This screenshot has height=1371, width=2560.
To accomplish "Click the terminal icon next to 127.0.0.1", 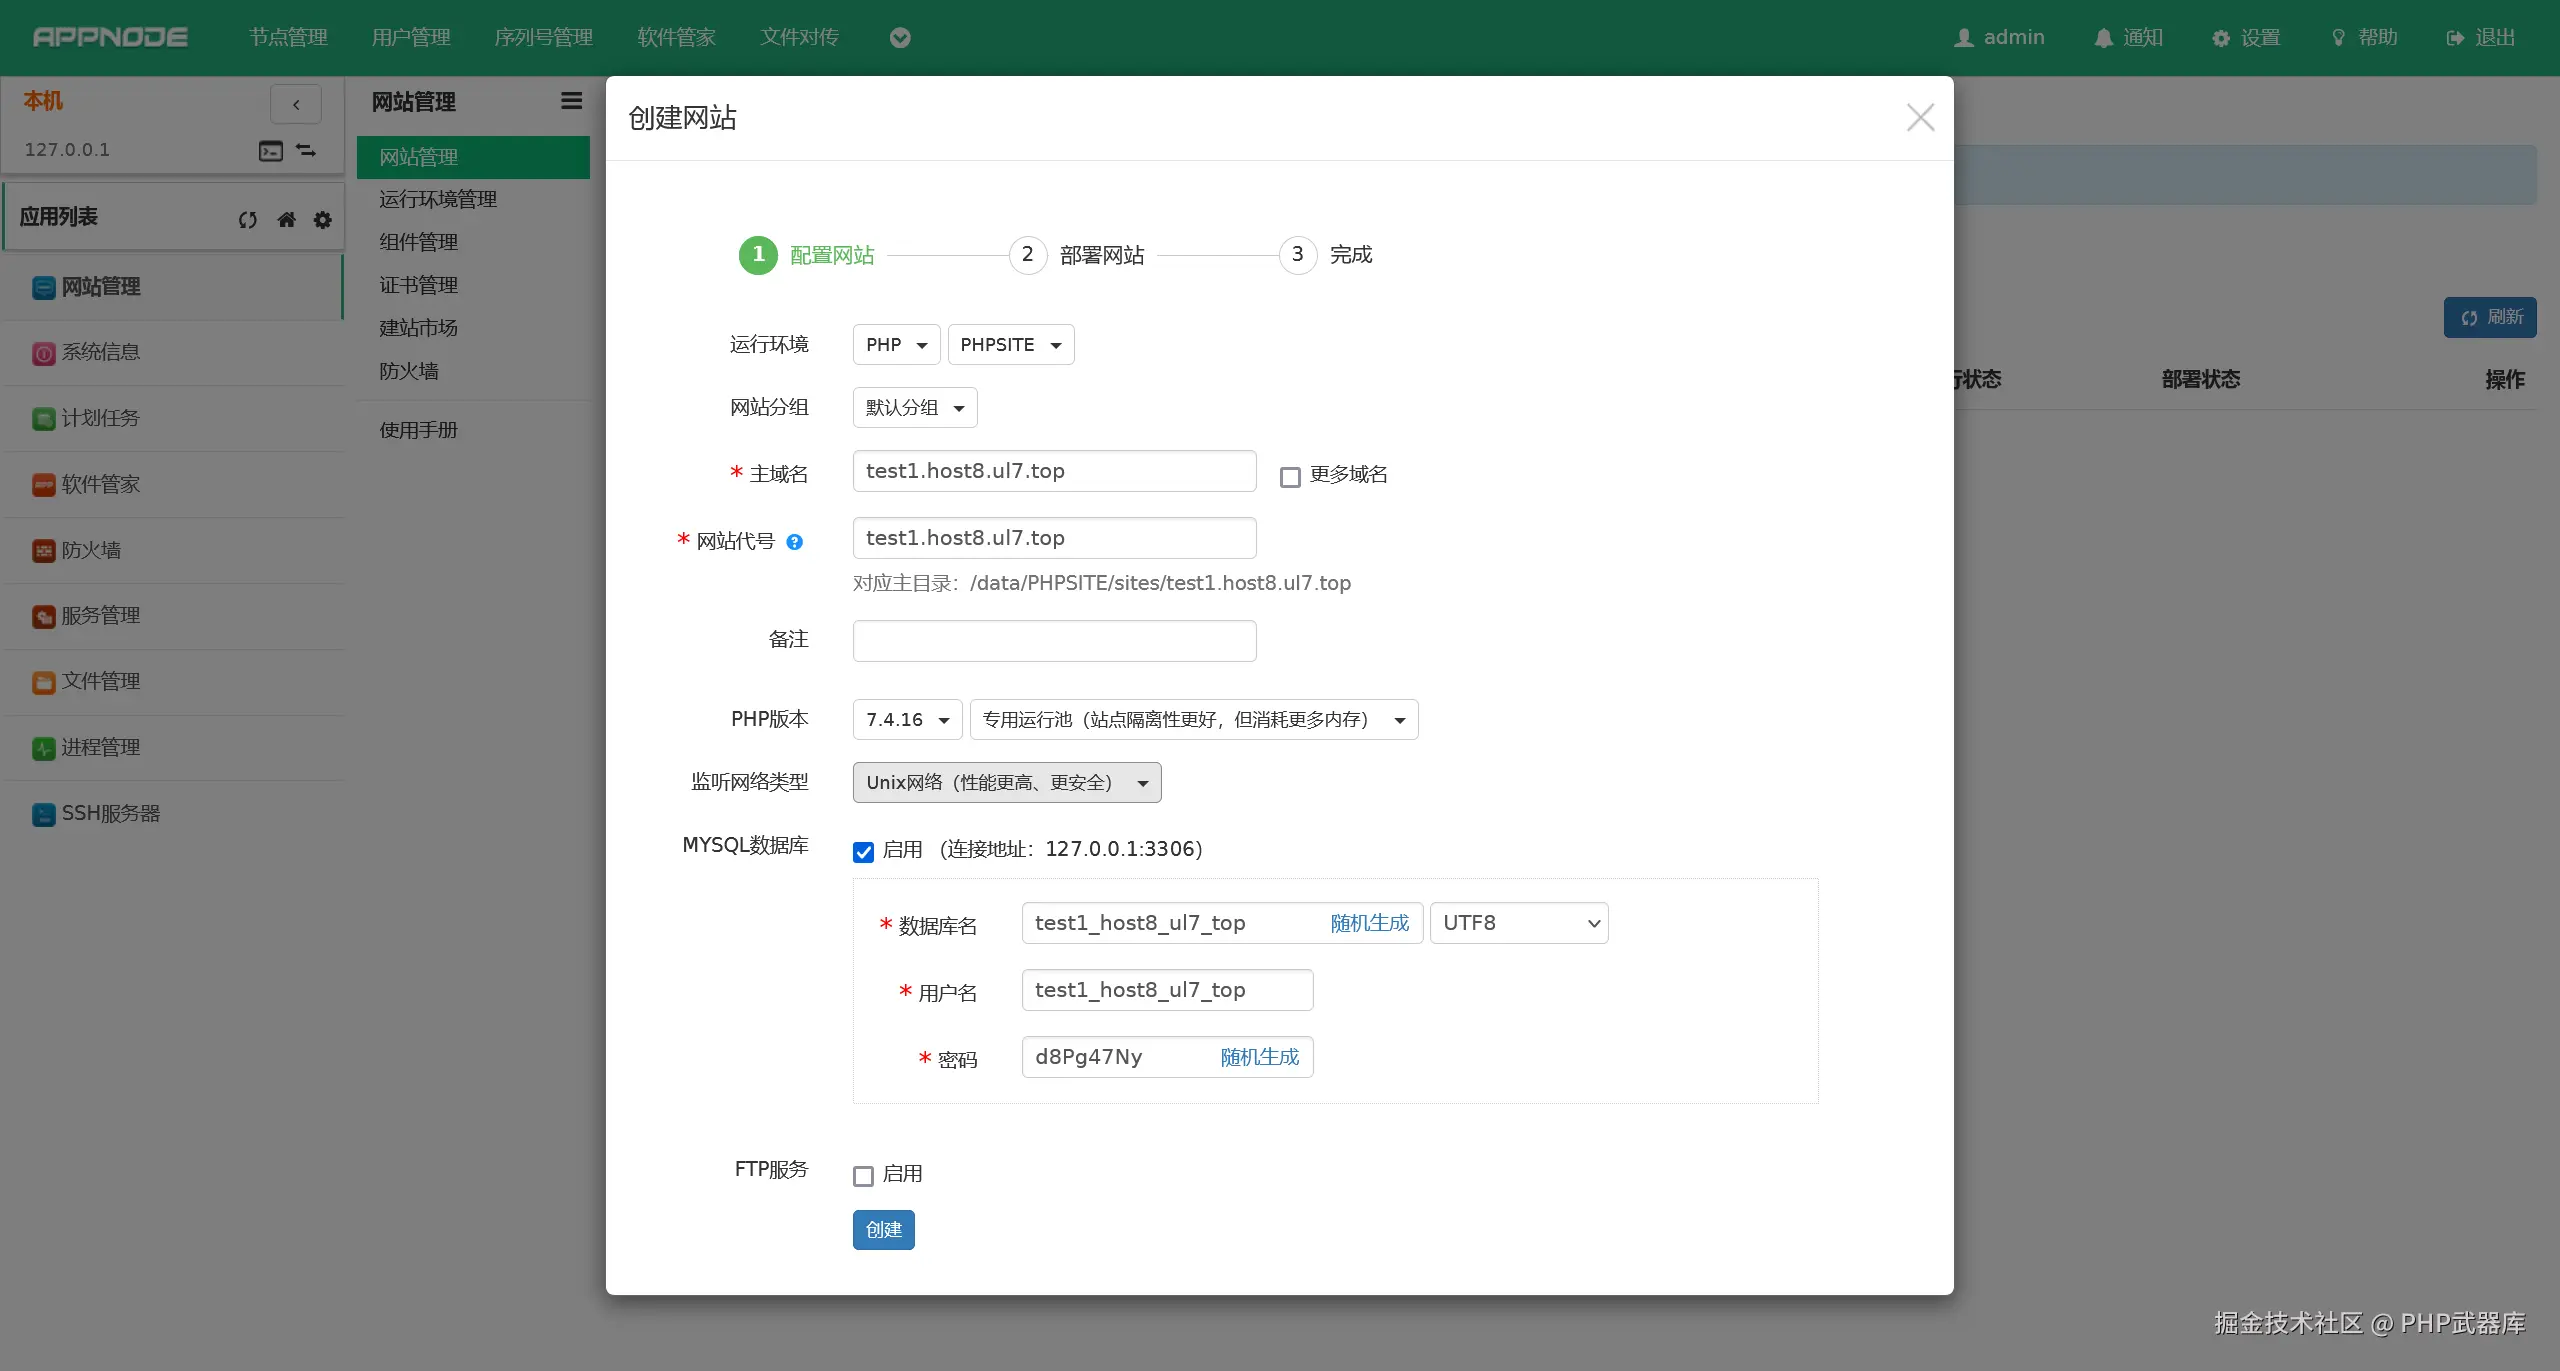I will click(x=270, y=151).
